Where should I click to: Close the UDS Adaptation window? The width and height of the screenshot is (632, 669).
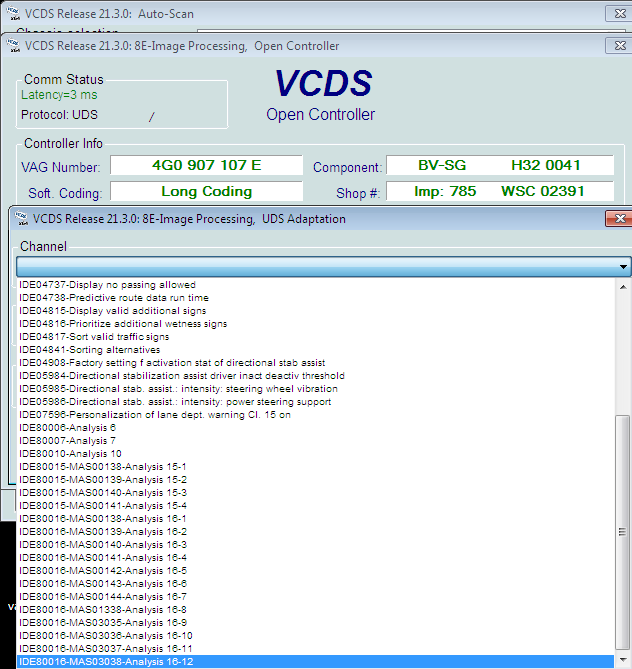coord(619,218)
